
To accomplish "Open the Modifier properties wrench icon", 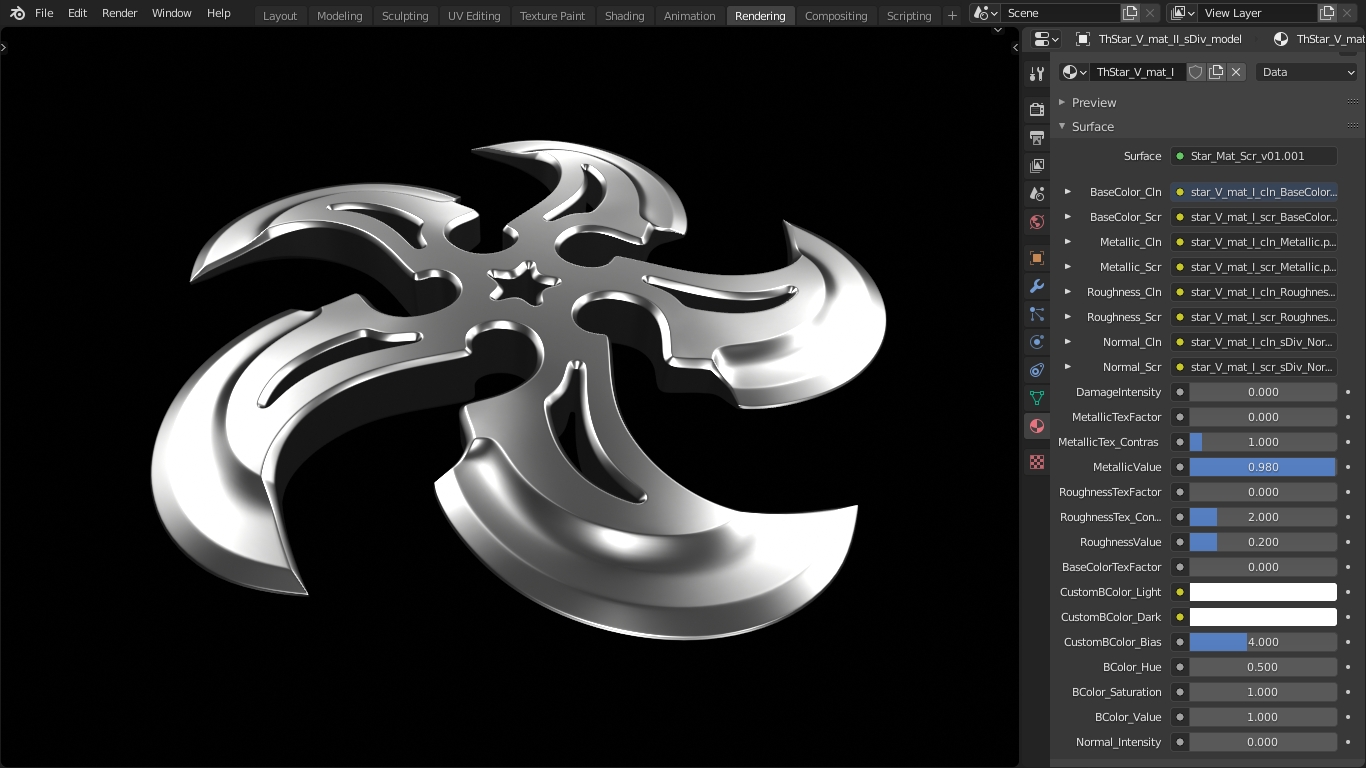I will (x=1037, y=286).
